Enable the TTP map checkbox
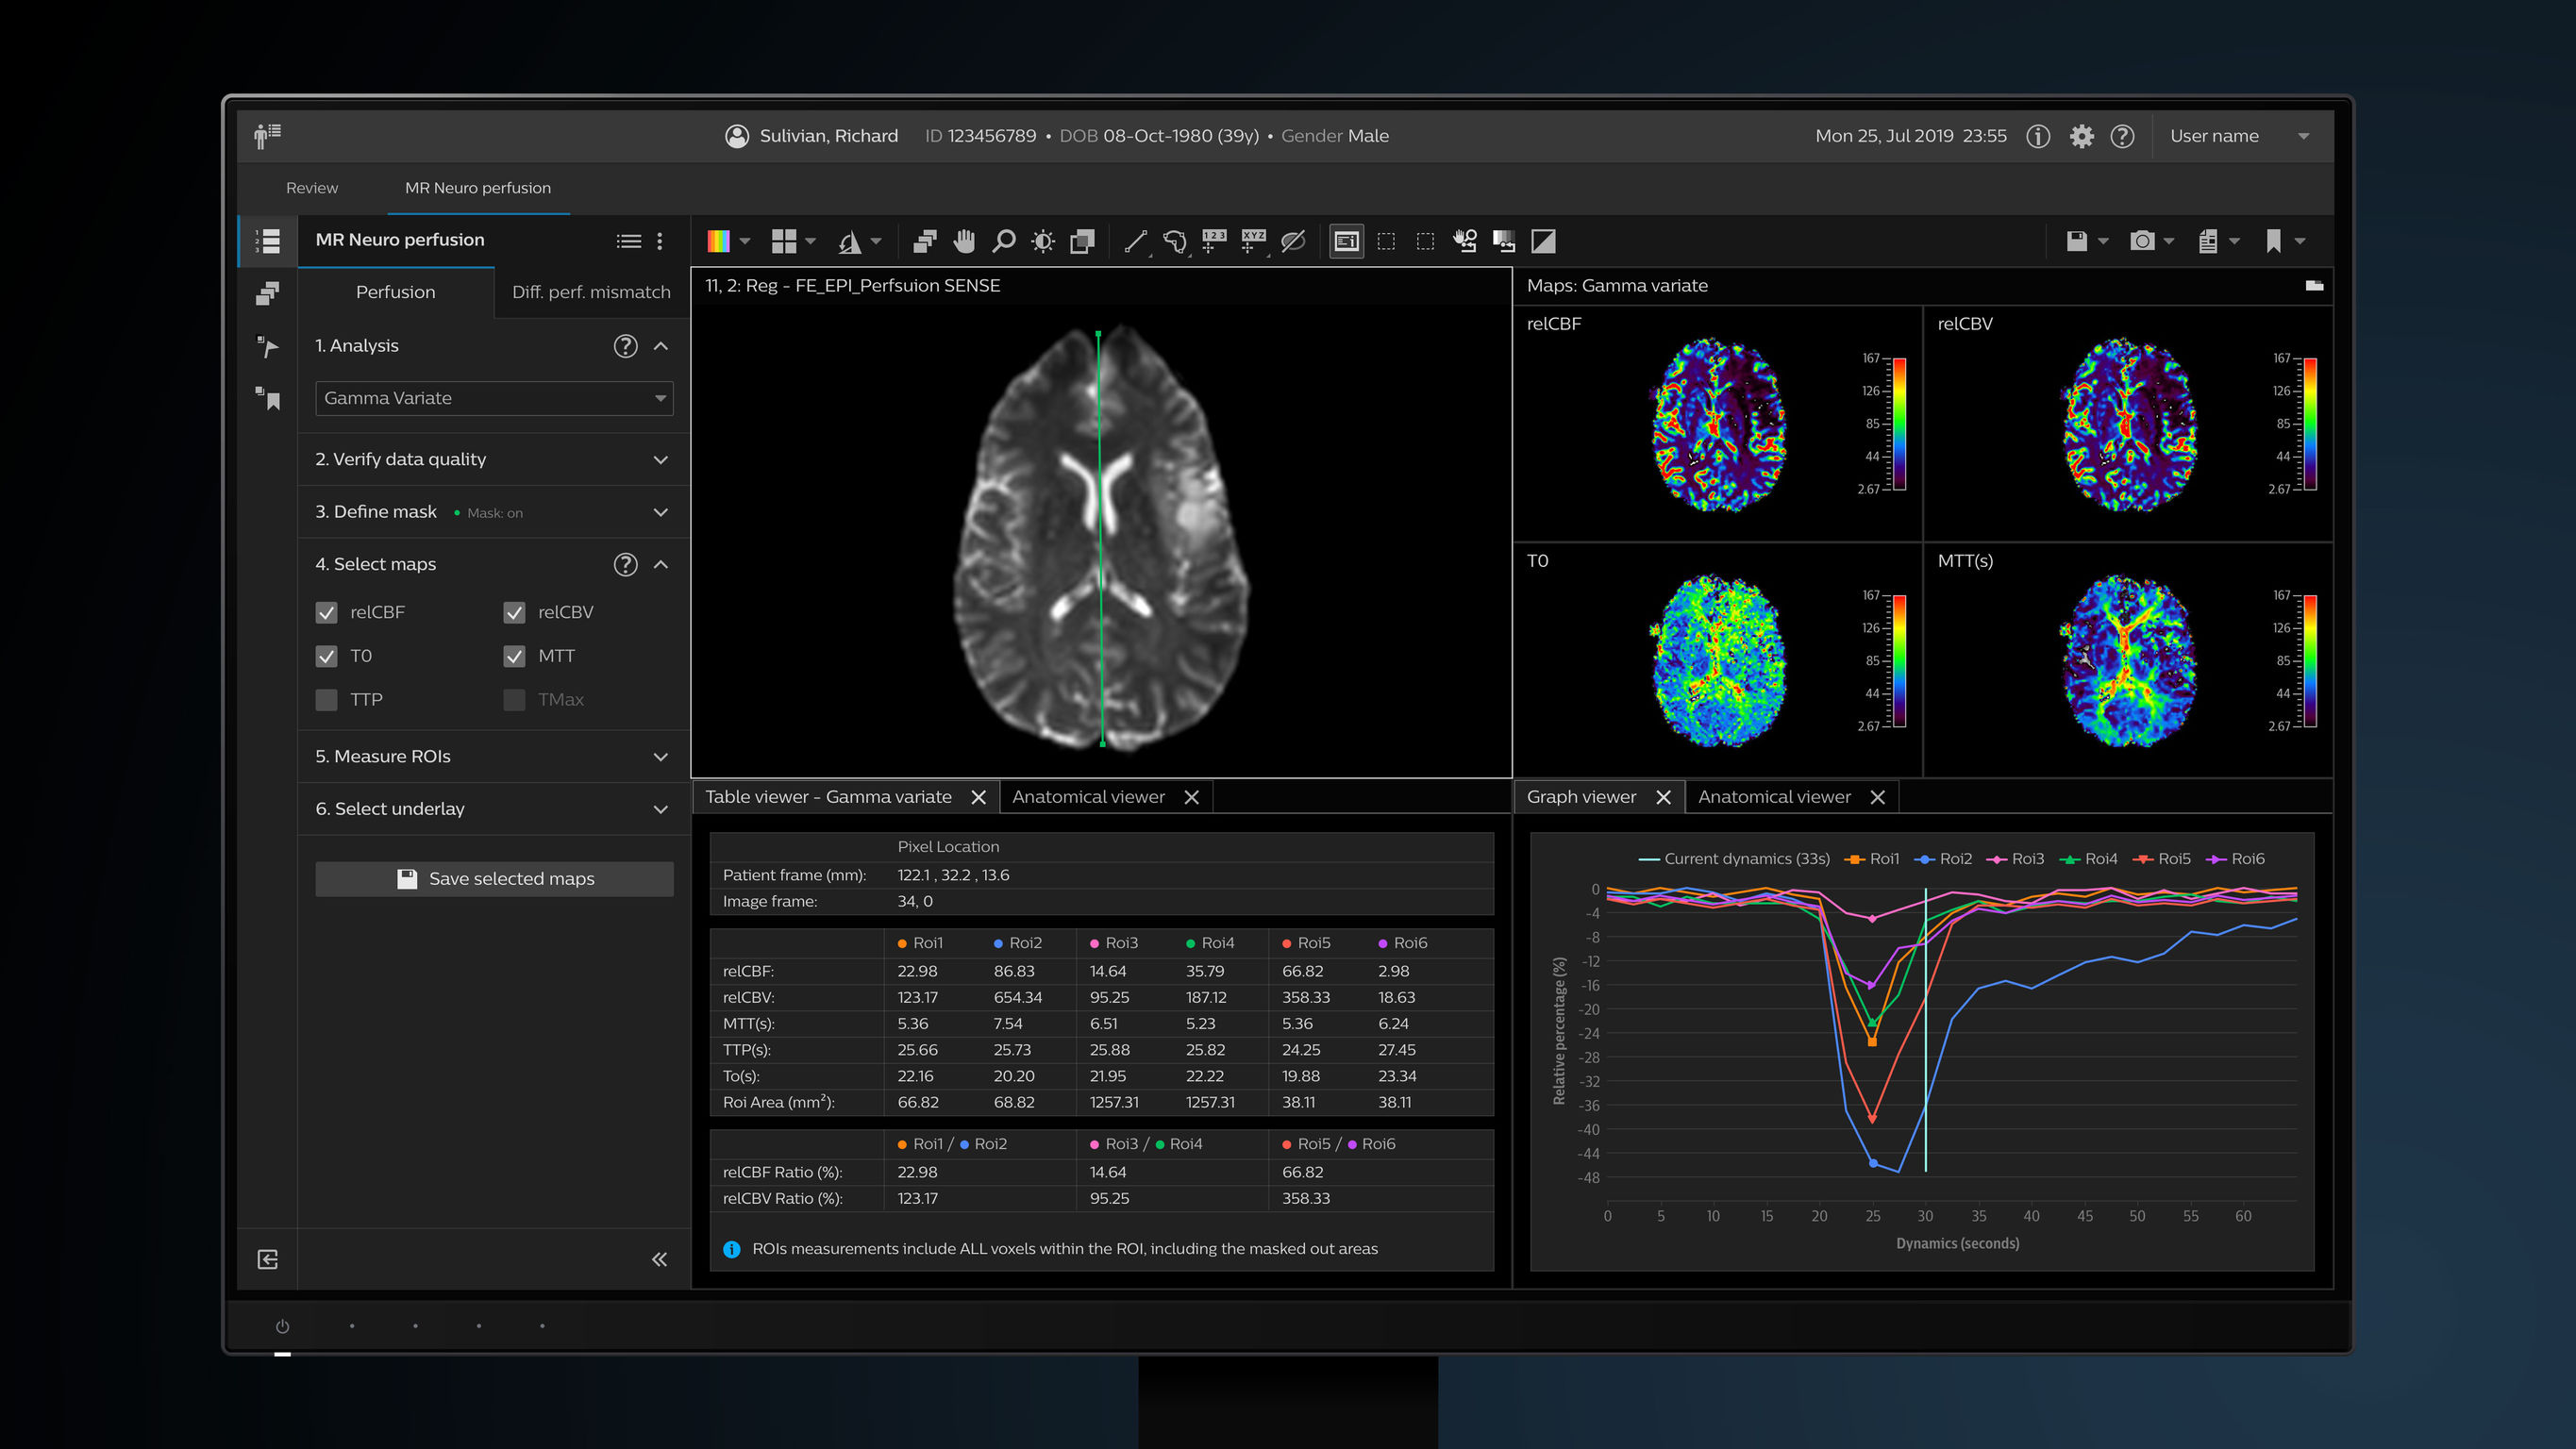2576x1449 pixels. coord(327,699)
